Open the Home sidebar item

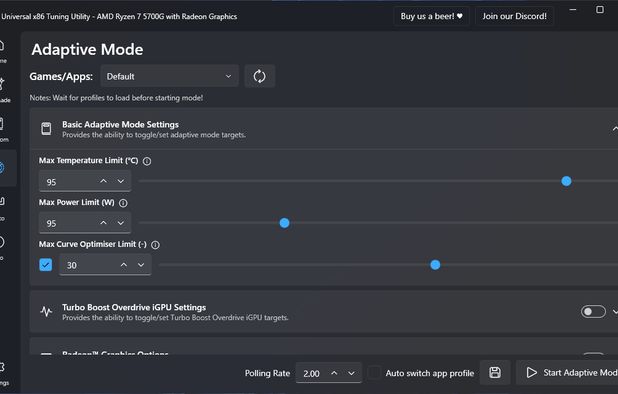pos(2,51)
